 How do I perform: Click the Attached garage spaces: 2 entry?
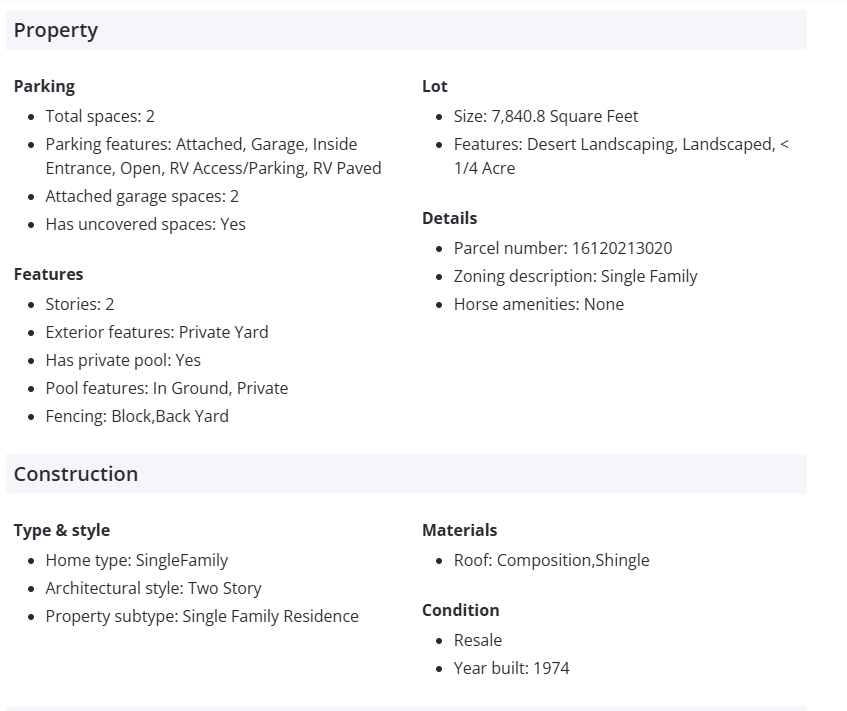tap(142, 196)
